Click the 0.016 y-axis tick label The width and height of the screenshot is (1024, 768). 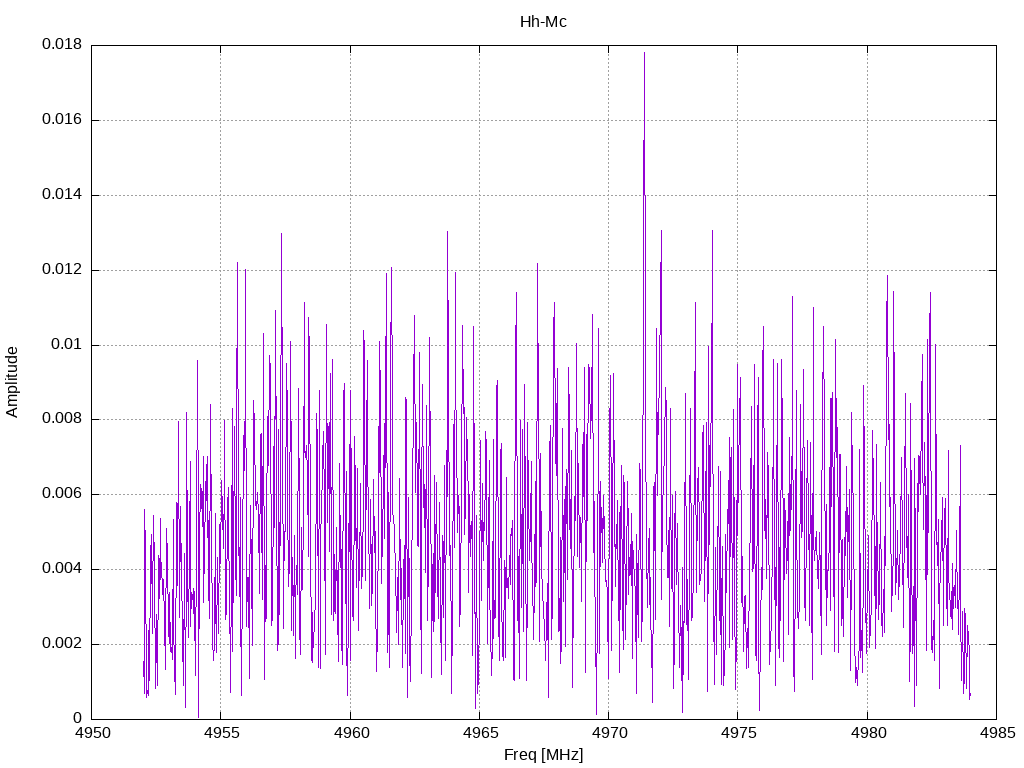click(62, 119)
